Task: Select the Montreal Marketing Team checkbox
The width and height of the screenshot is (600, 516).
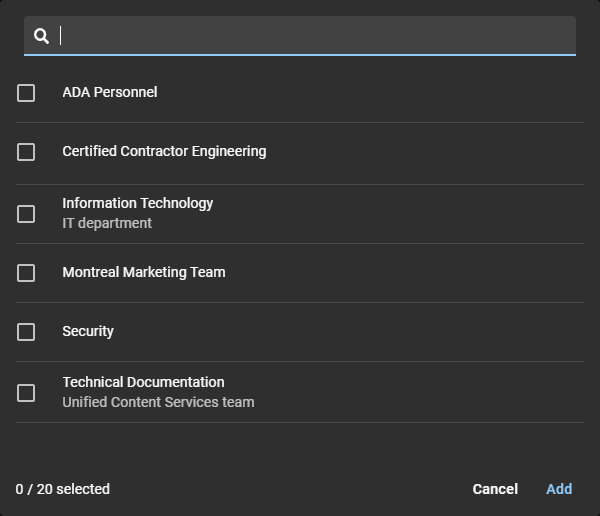Action: (x=26, y=273)
